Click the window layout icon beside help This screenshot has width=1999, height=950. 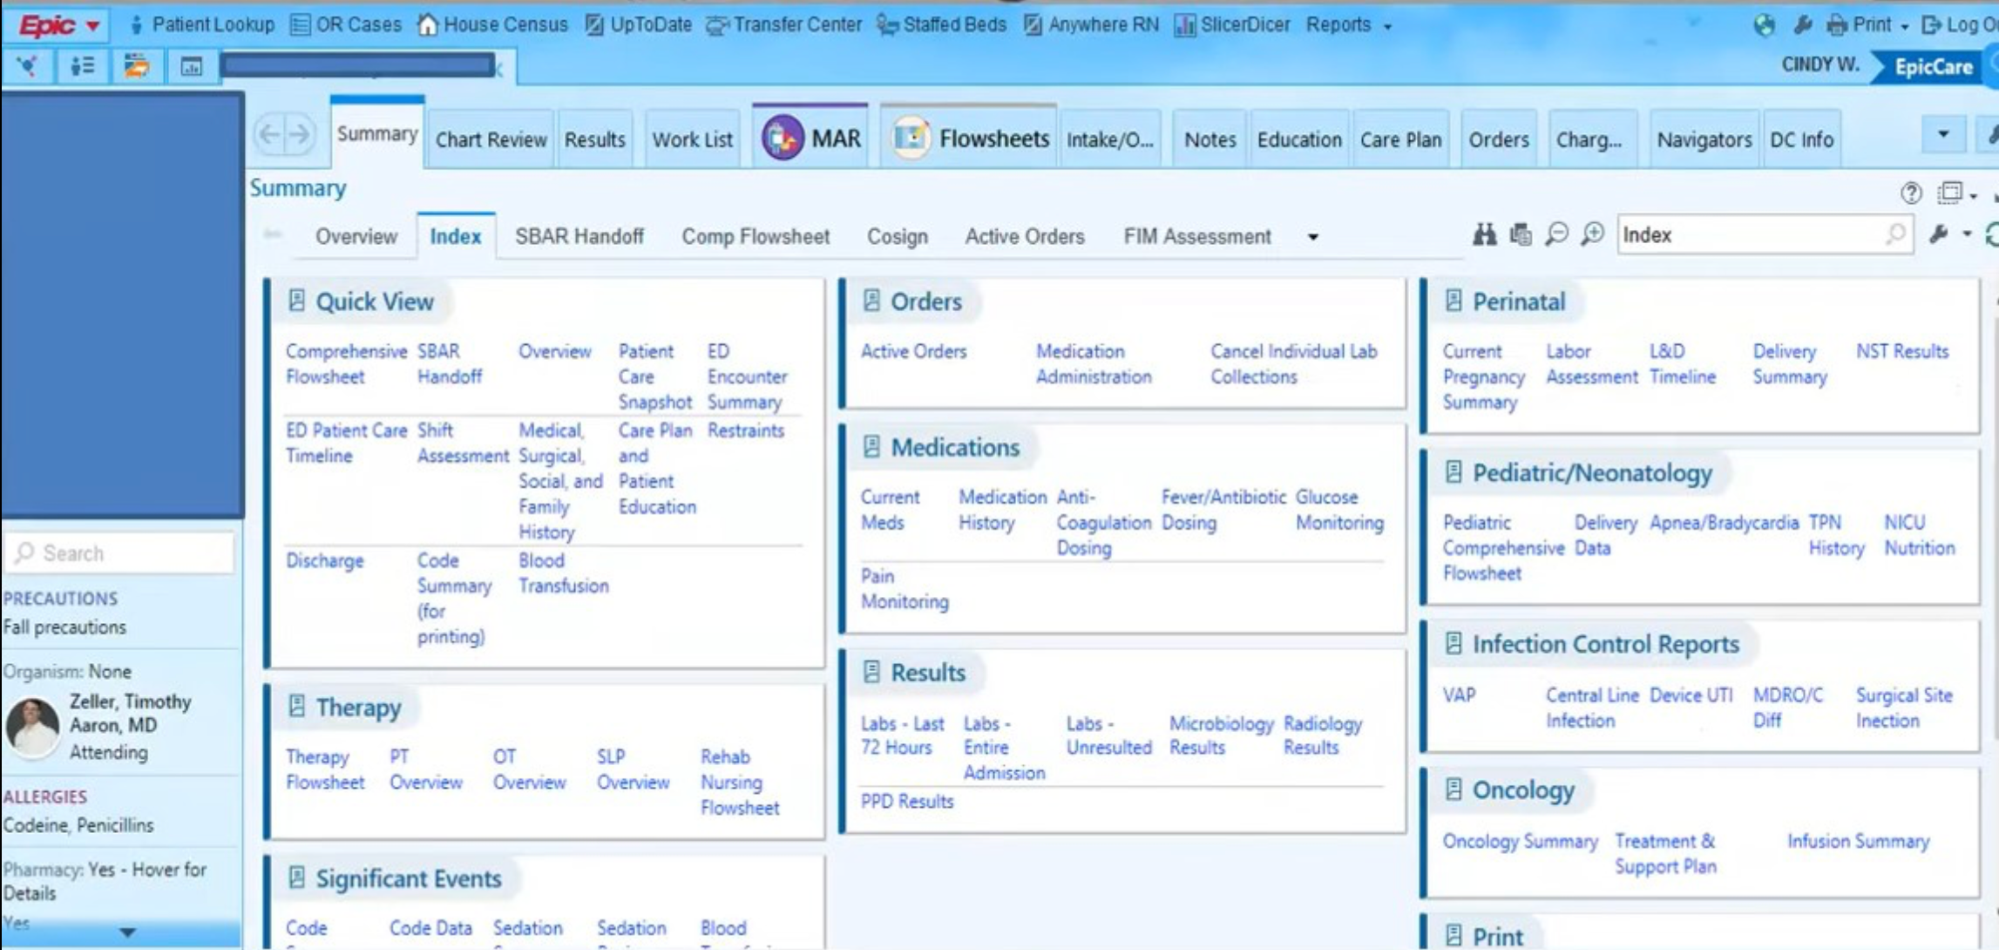coord(1950,192)
